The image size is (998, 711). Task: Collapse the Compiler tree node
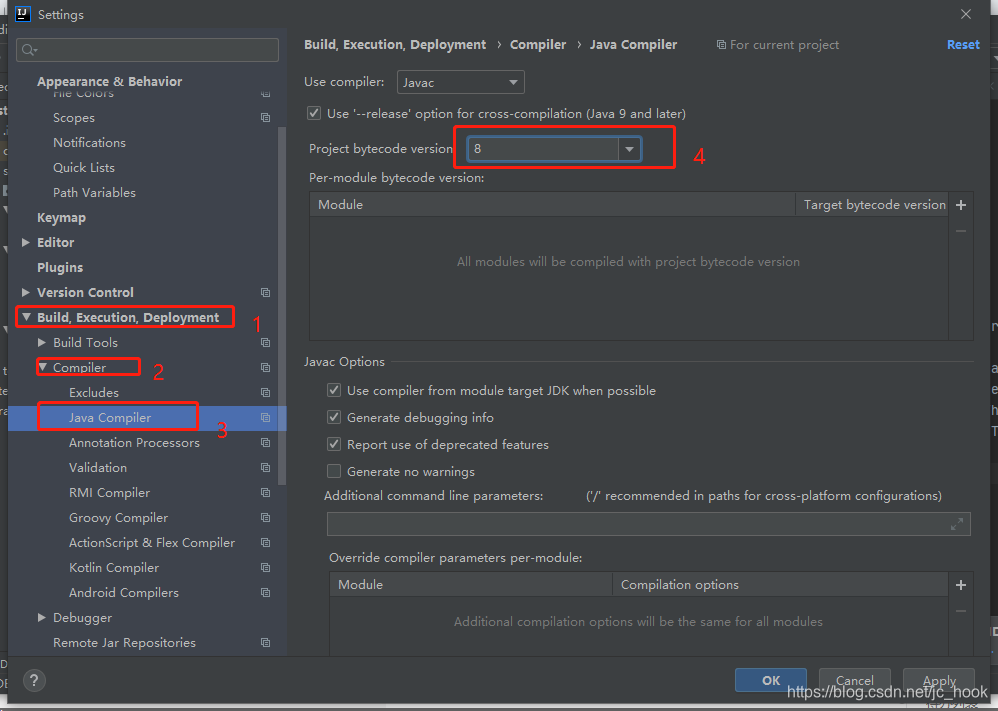pos(42,367)
